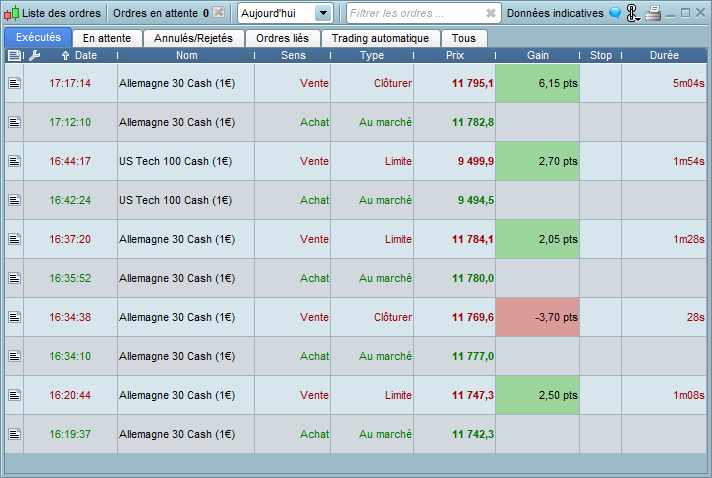This screenshot has width=712, height=478.
Task: Open details icon for 16:42:24 order
Action: pyautogui.click(x=15, y=200)
